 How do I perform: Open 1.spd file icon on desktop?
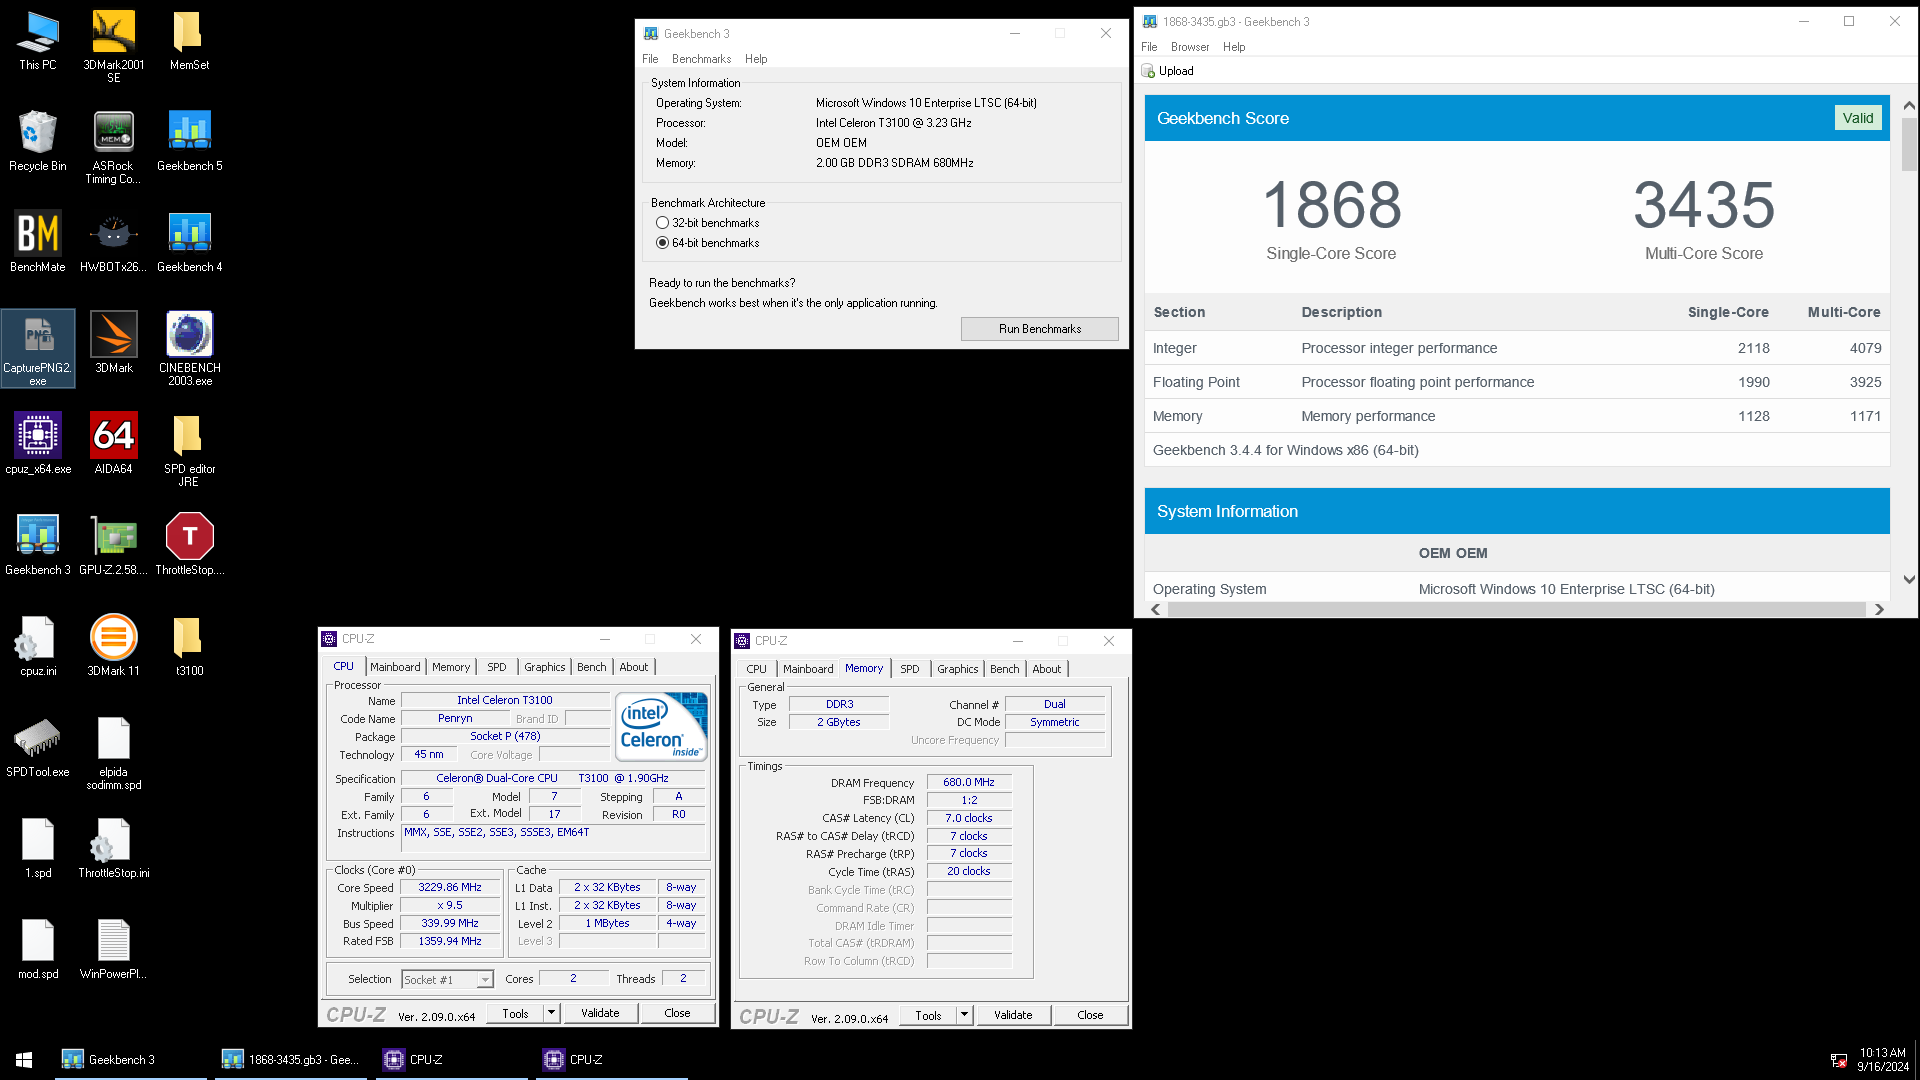pos(38,848)
